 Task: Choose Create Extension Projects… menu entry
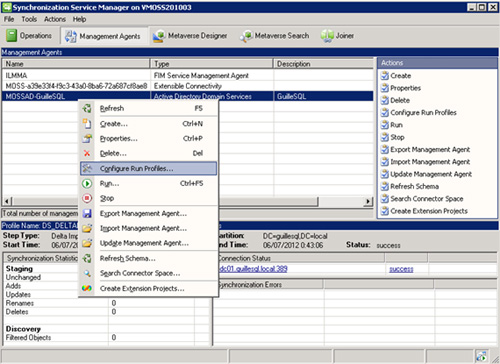148,288
